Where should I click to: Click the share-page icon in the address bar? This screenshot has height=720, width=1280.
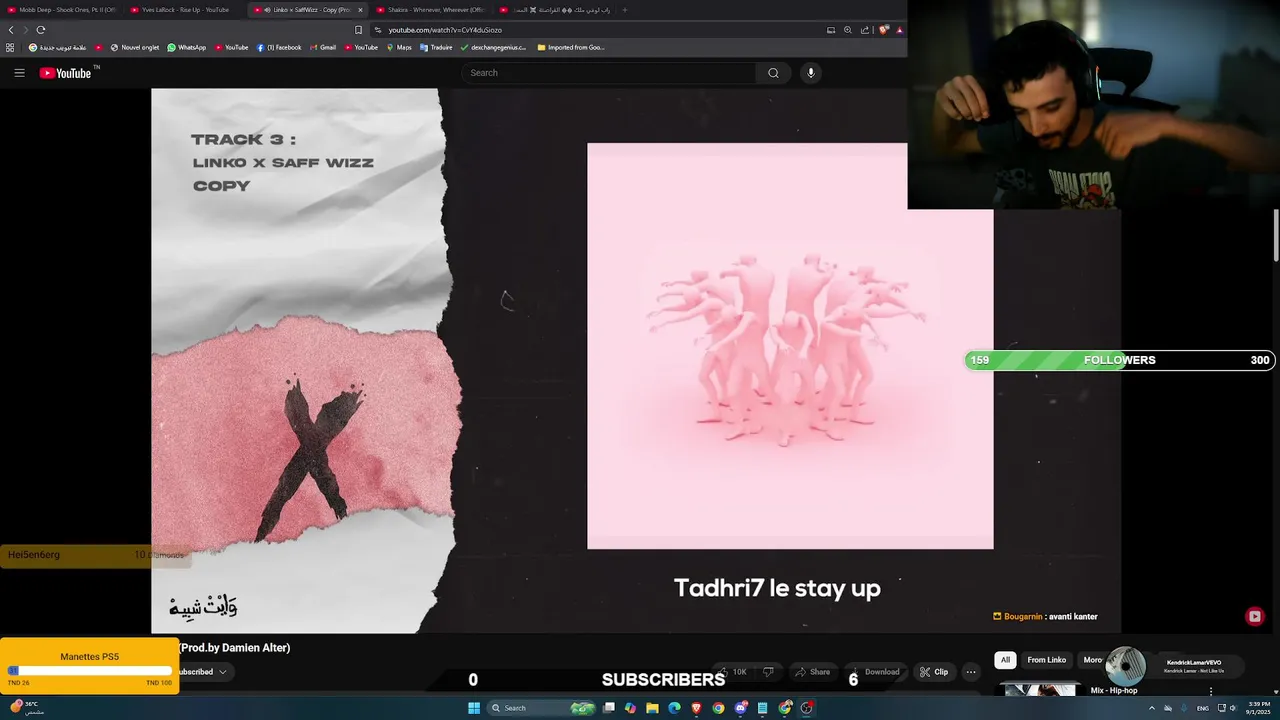(865, 30)
